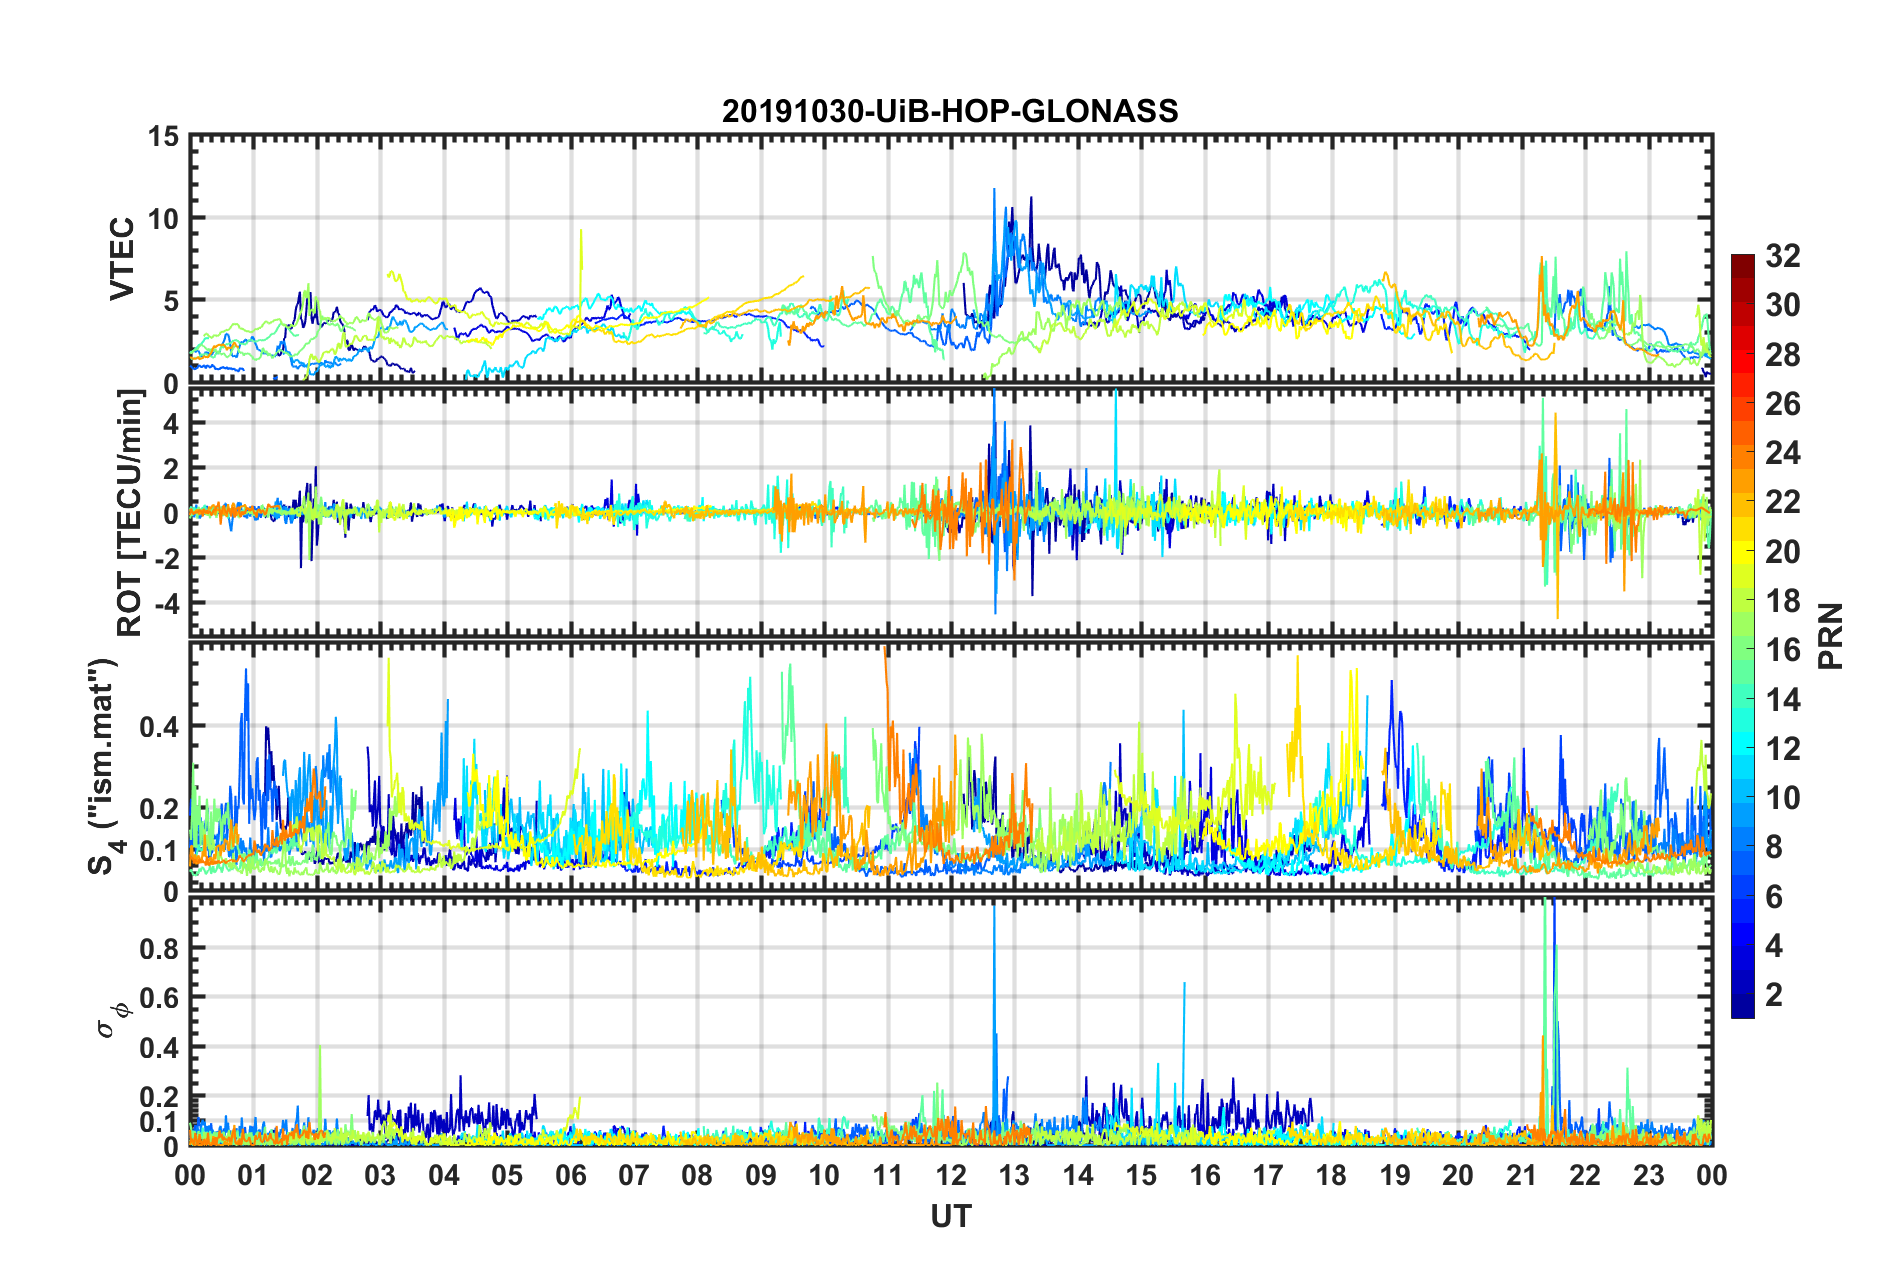Click x-axis tick label 09

[x=760, y=1175]
